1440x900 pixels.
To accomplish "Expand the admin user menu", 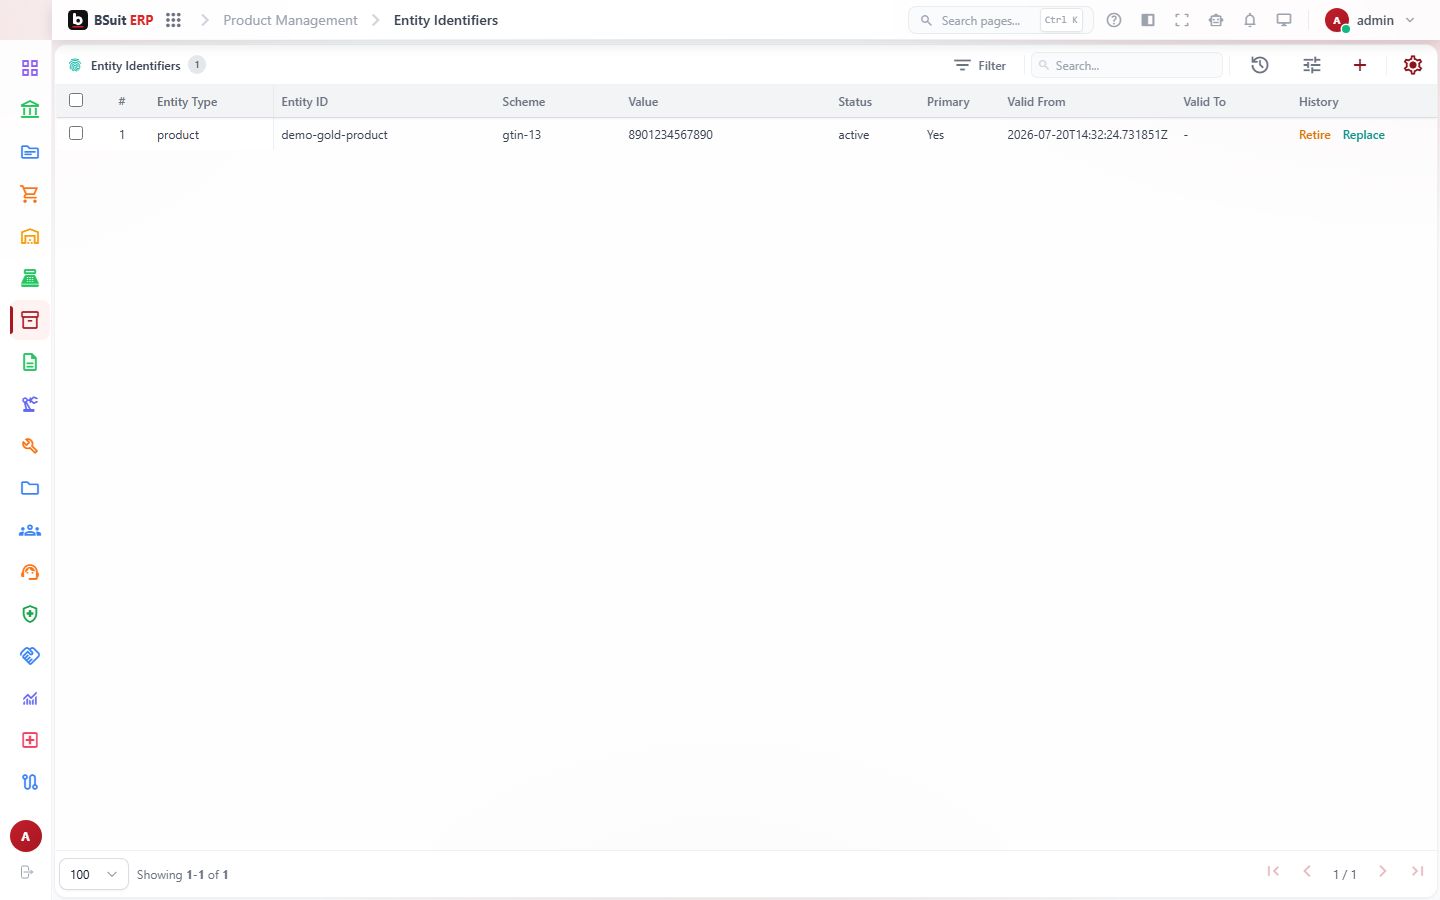I will coord(1370,20).
